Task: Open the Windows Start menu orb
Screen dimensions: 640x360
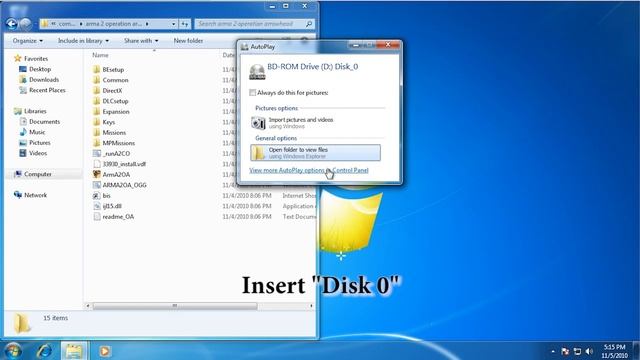Action: coord(13,351)
